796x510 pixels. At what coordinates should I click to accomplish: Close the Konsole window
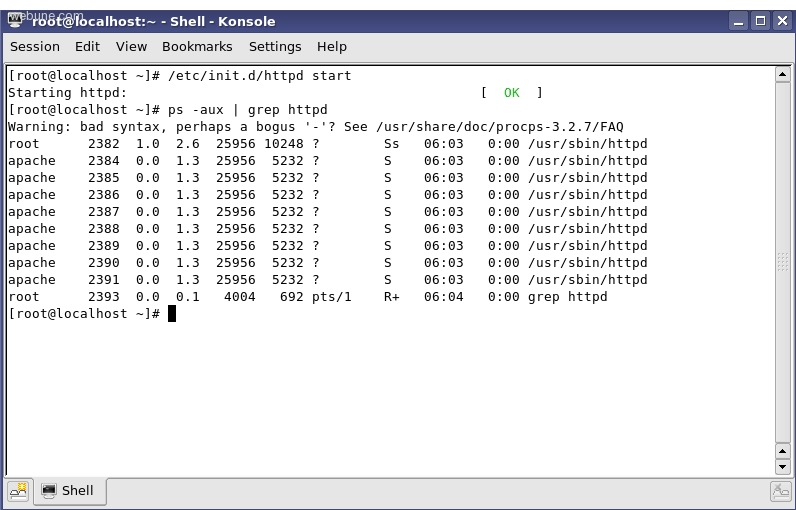(782, 21)
